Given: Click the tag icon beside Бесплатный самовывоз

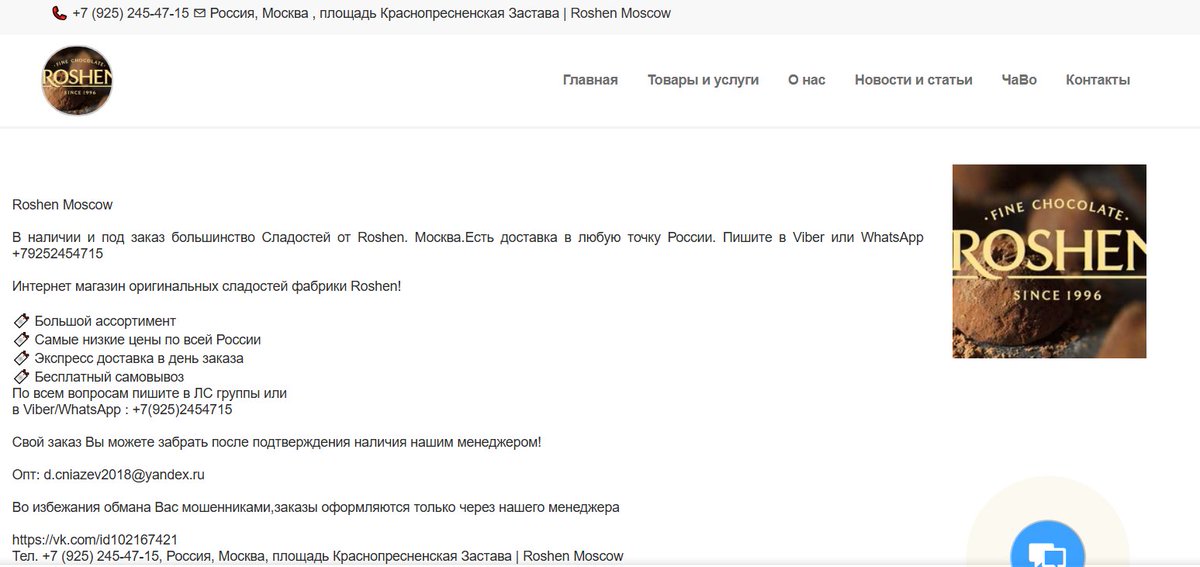Looking at the screenshot, I should 21,377.
